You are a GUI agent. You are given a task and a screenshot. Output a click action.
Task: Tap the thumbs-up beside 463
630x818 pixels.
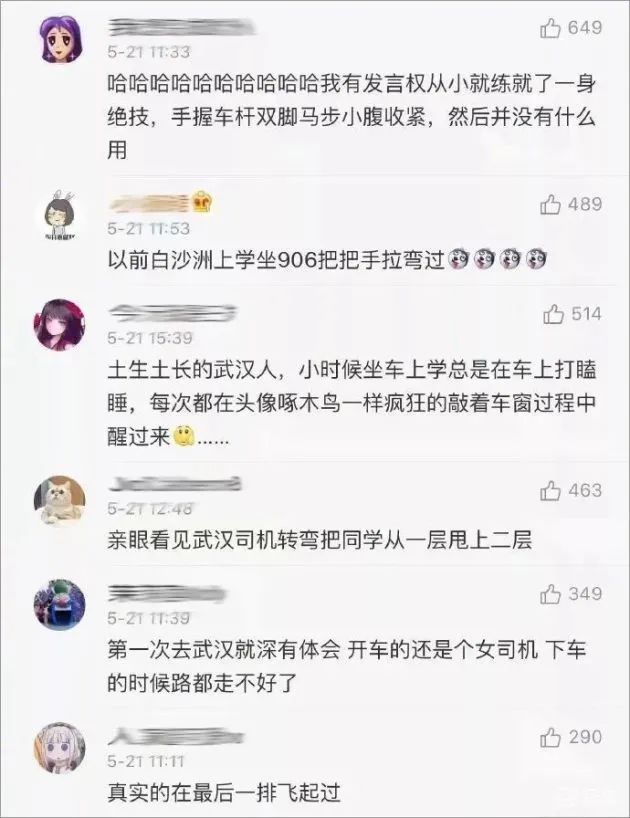point(550,491)
